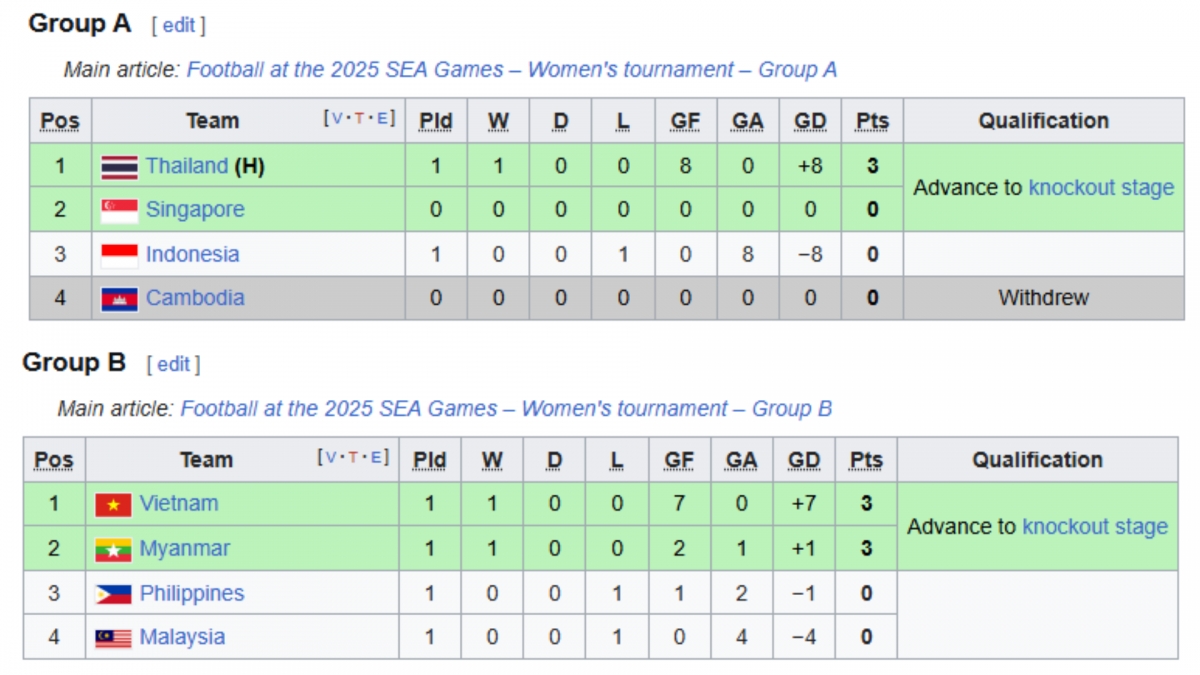The width and height of the screenshot is (1200, 675).
Task: Click the GD column header in Group A
Action: click(x=810, y=121)
